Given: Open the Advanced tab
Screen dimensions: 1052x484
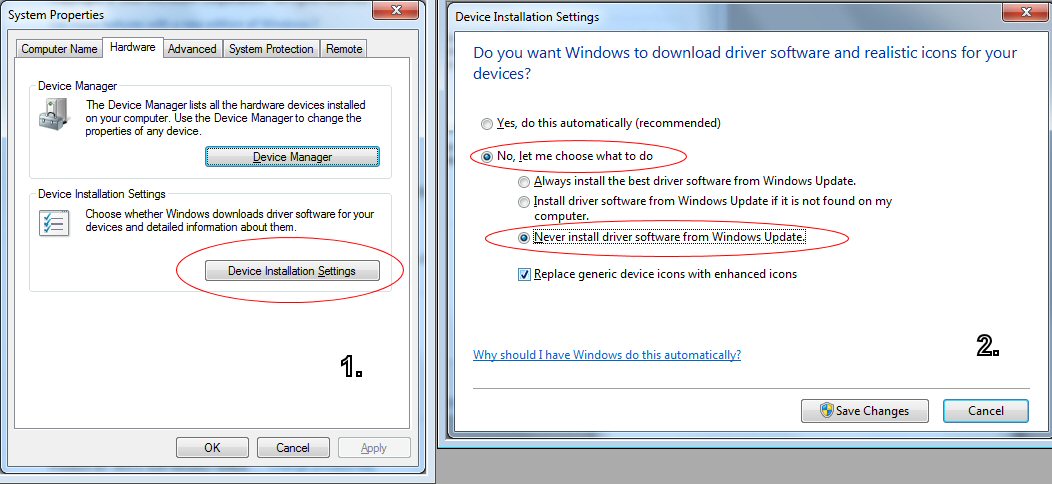Looking at the screenshot, I should (192, 49).
